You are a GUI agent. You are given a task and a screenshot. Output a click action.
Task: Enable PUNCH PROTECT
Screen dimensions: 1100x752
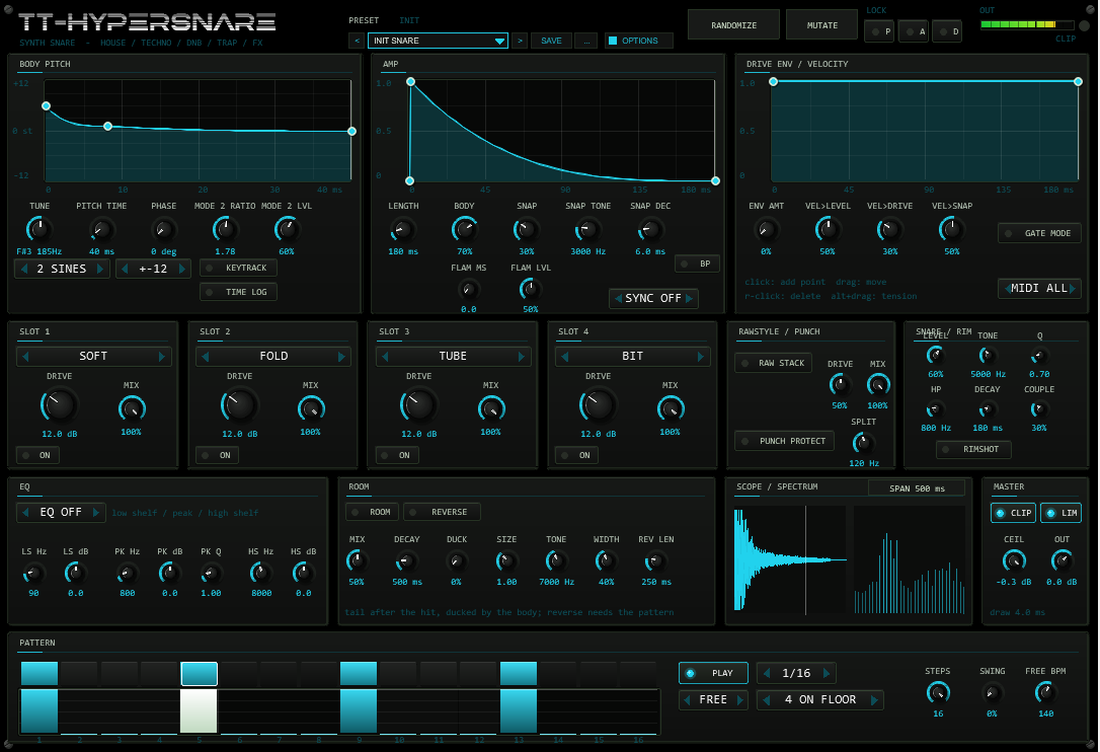click(x=784, y=441)
